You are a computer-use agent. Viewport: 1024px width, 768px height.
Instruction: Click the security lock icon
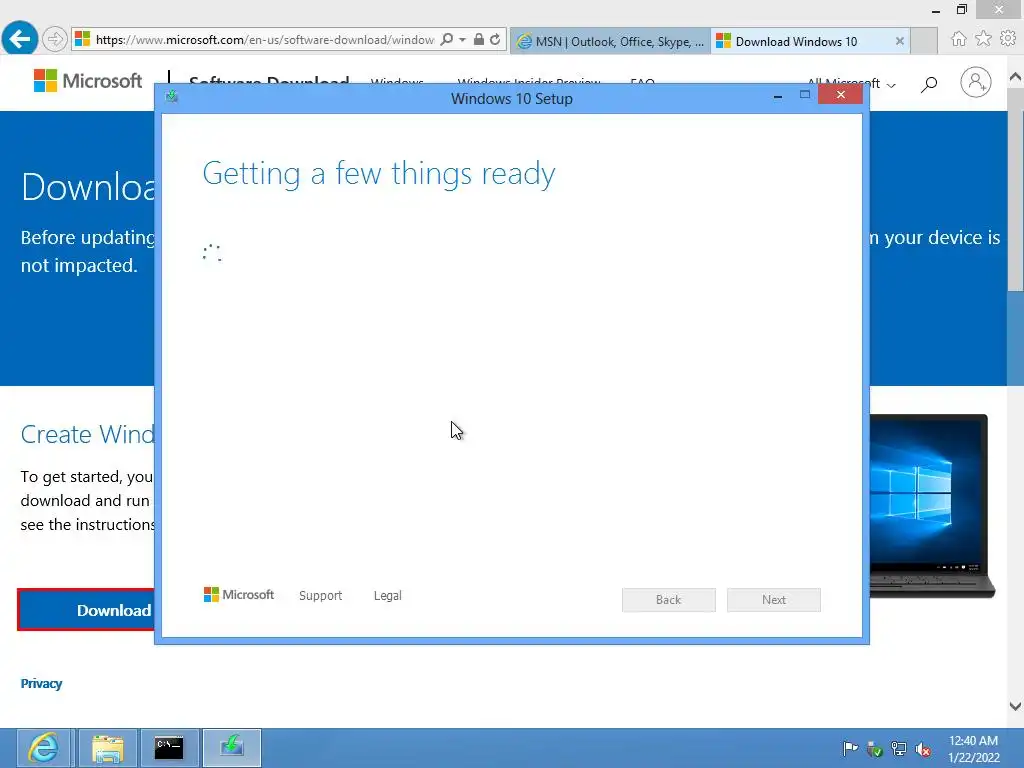(479, 39)
